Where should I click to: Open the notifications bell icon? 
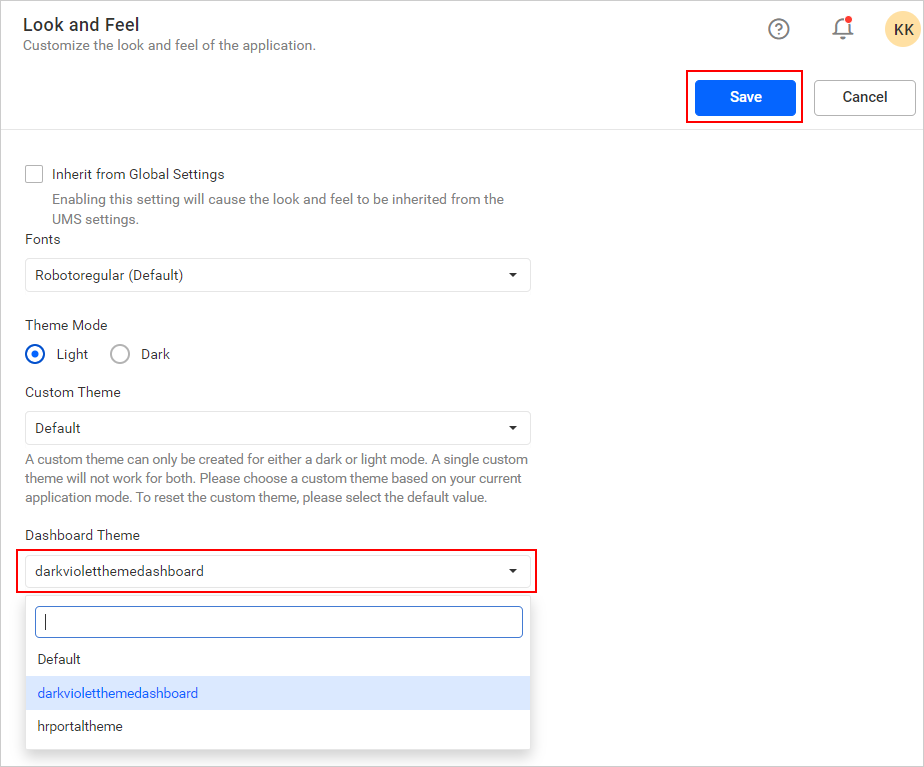[842, 29]
